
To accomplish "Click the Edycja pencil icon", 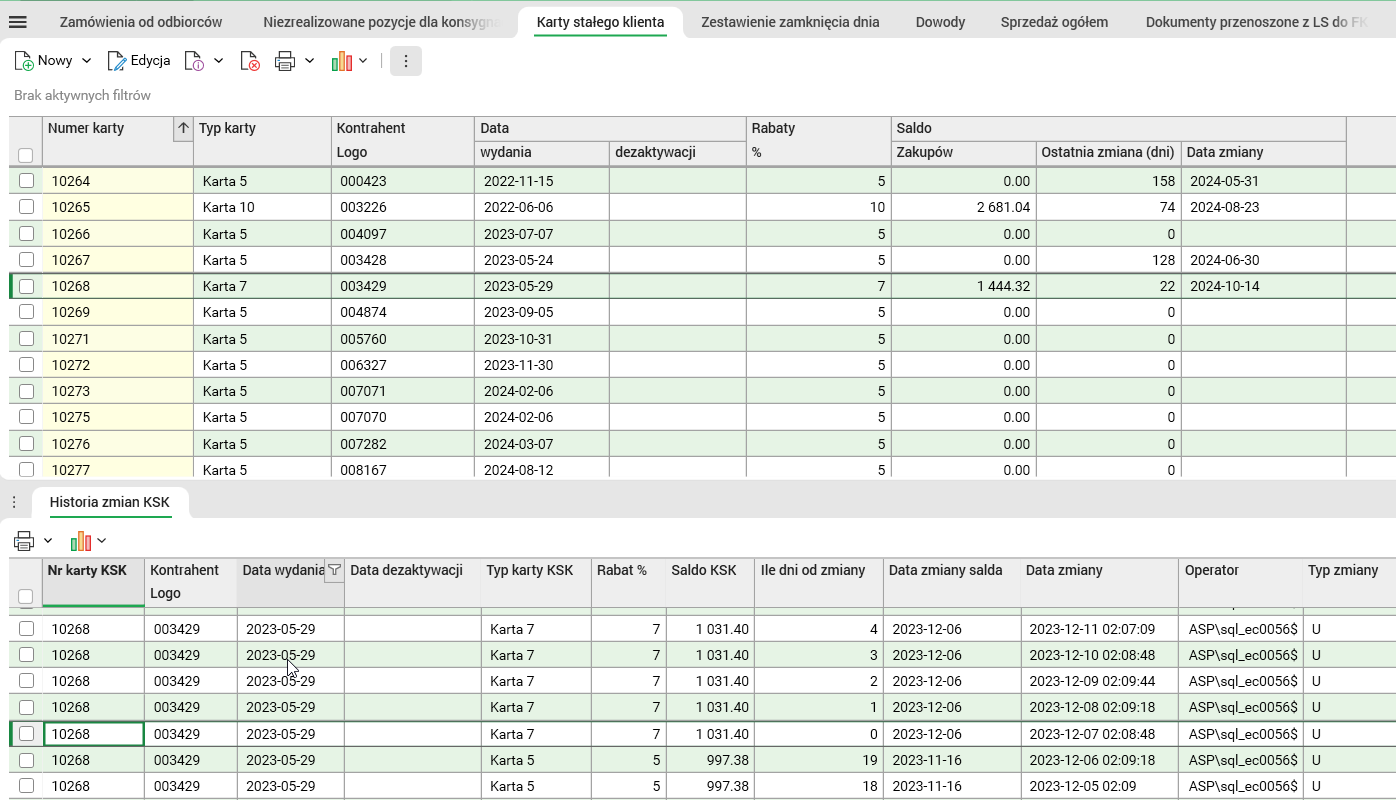I will [x=117, y=61].
